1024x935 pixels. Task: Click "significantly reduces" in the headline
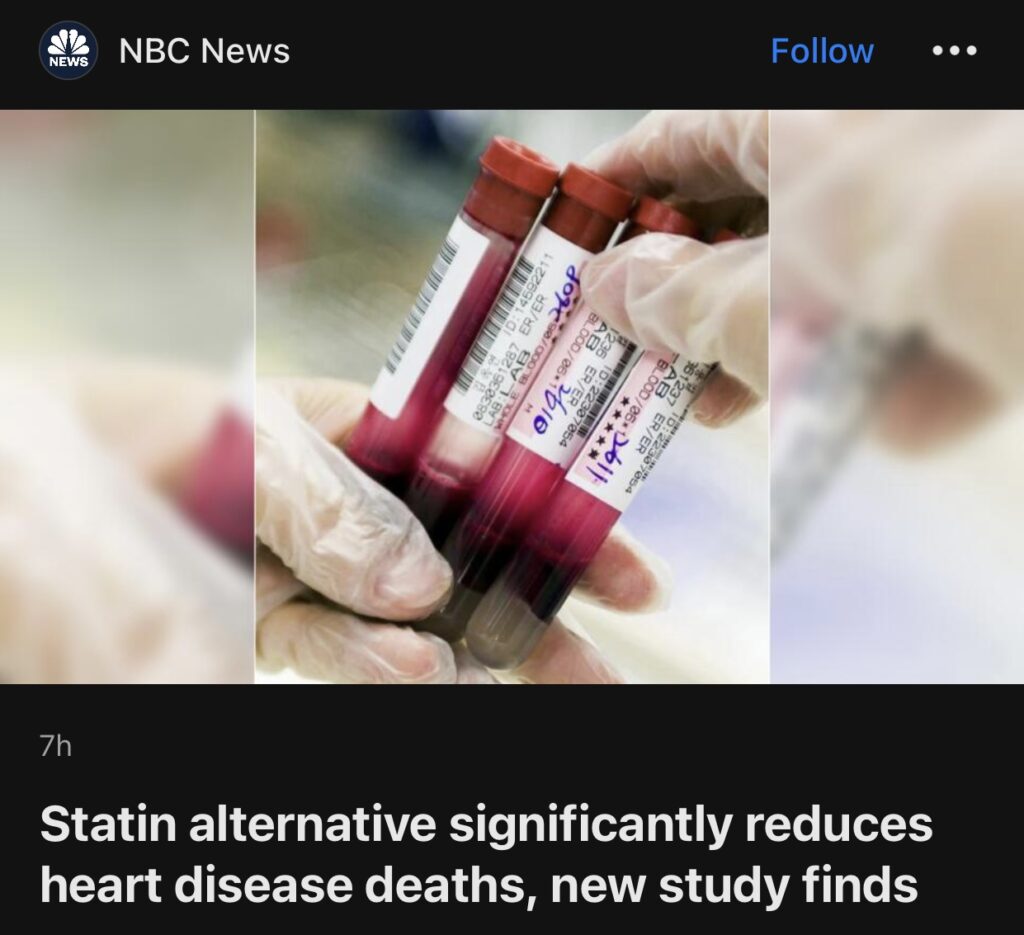(x=691, y=825)
